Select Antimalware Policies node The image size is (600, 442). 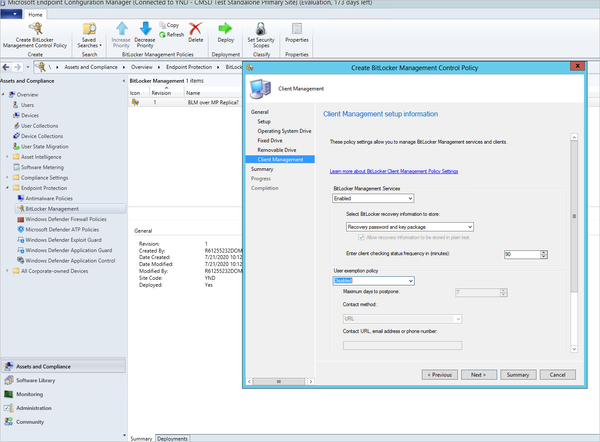49,198
